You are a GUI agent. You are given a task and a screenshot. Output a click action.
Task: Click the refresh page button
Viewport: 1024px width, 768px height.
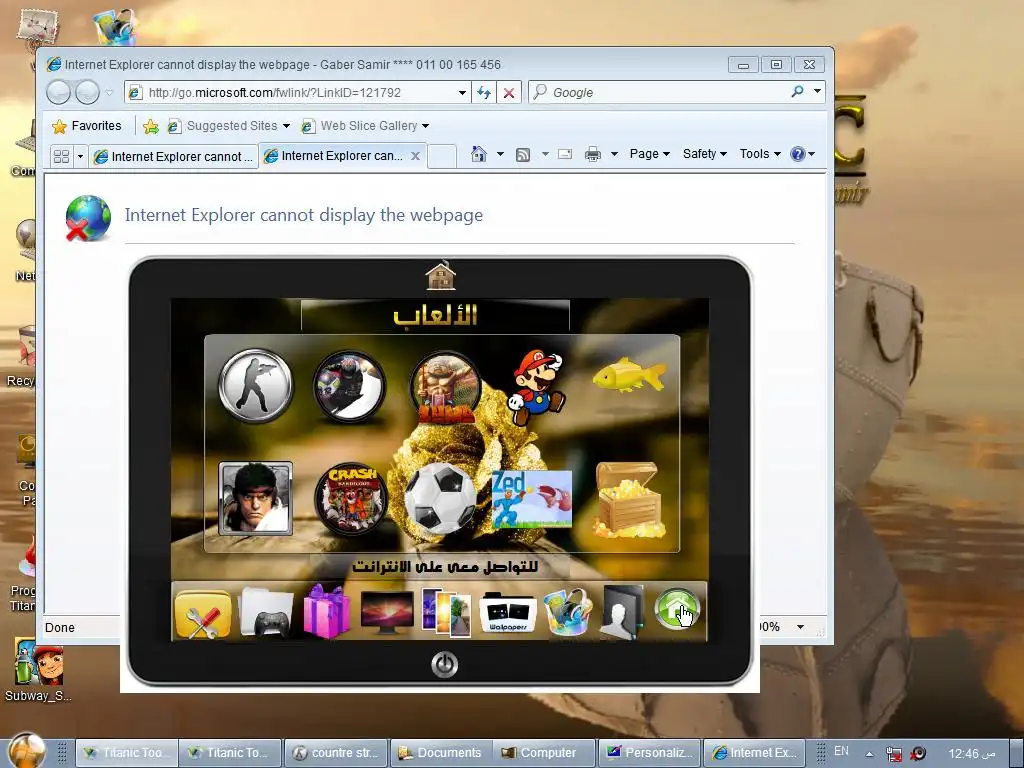coord(483,93)
